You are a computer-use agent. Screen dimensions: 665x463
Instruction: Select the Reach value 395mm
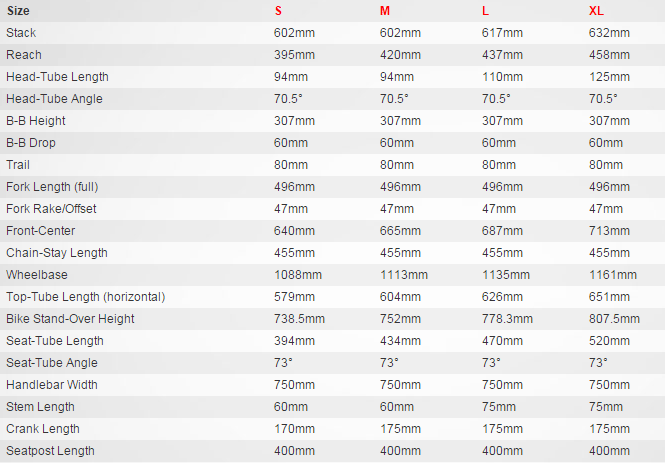(294, 55)
